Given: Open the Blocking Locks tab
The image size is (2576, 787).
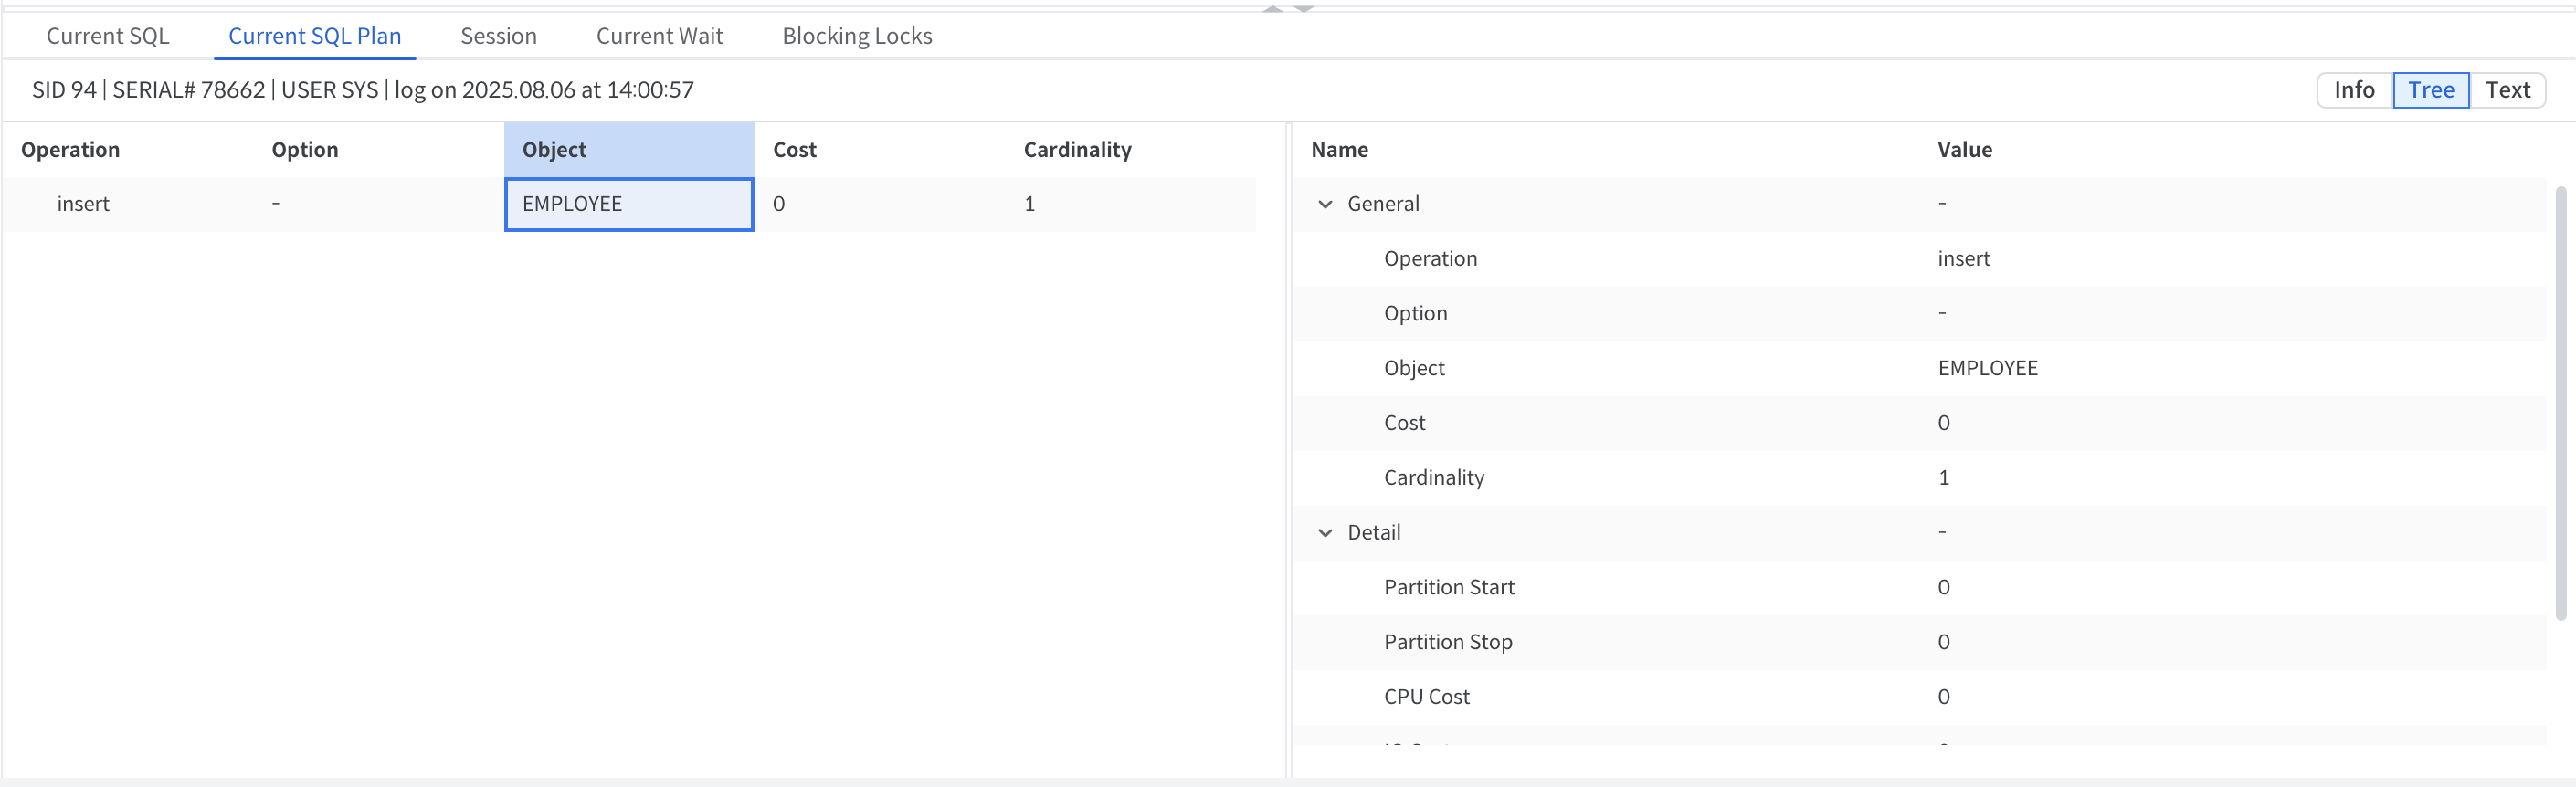Looking at the screenshot, I should point(856,36).
